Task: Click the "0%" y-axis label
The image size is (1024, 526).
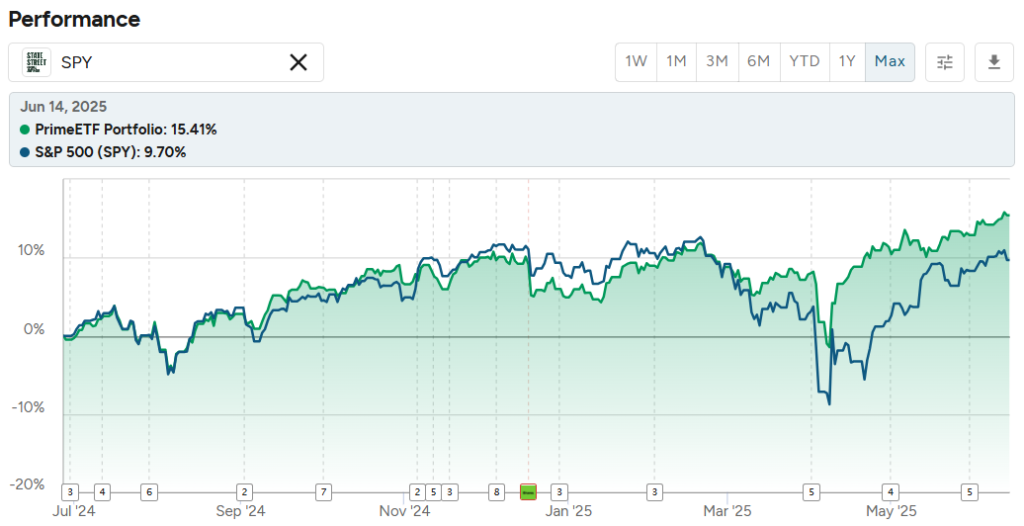Action: [34, 329]
